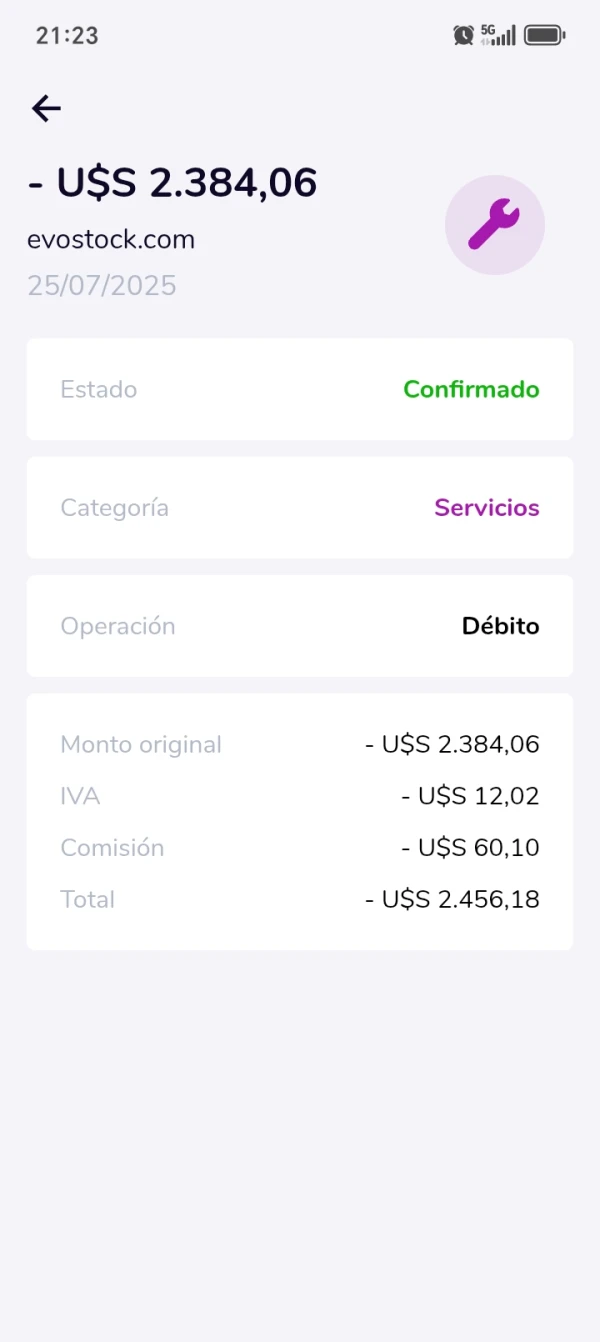Tap the Comisión amount U$S 60,10
This screenshot has height=1342, width=600.
[x=470, y=848]
